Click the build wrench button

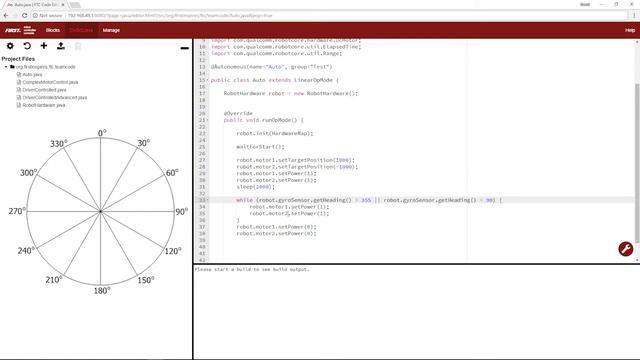(625, 249)
